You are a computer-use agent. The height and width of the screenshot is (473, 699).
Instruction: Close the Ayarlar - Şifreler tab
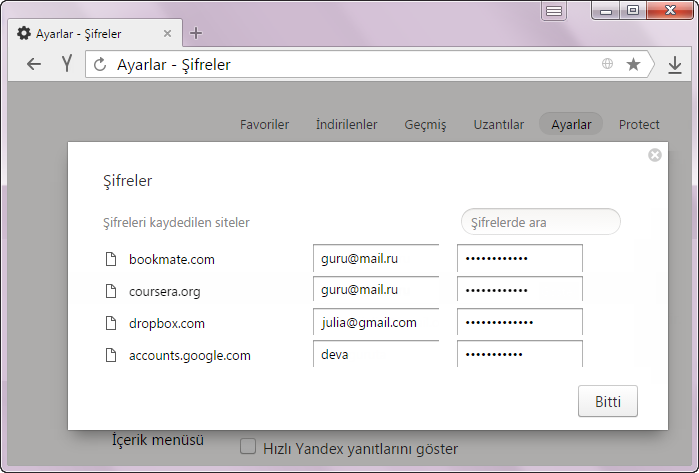[167, 33]
